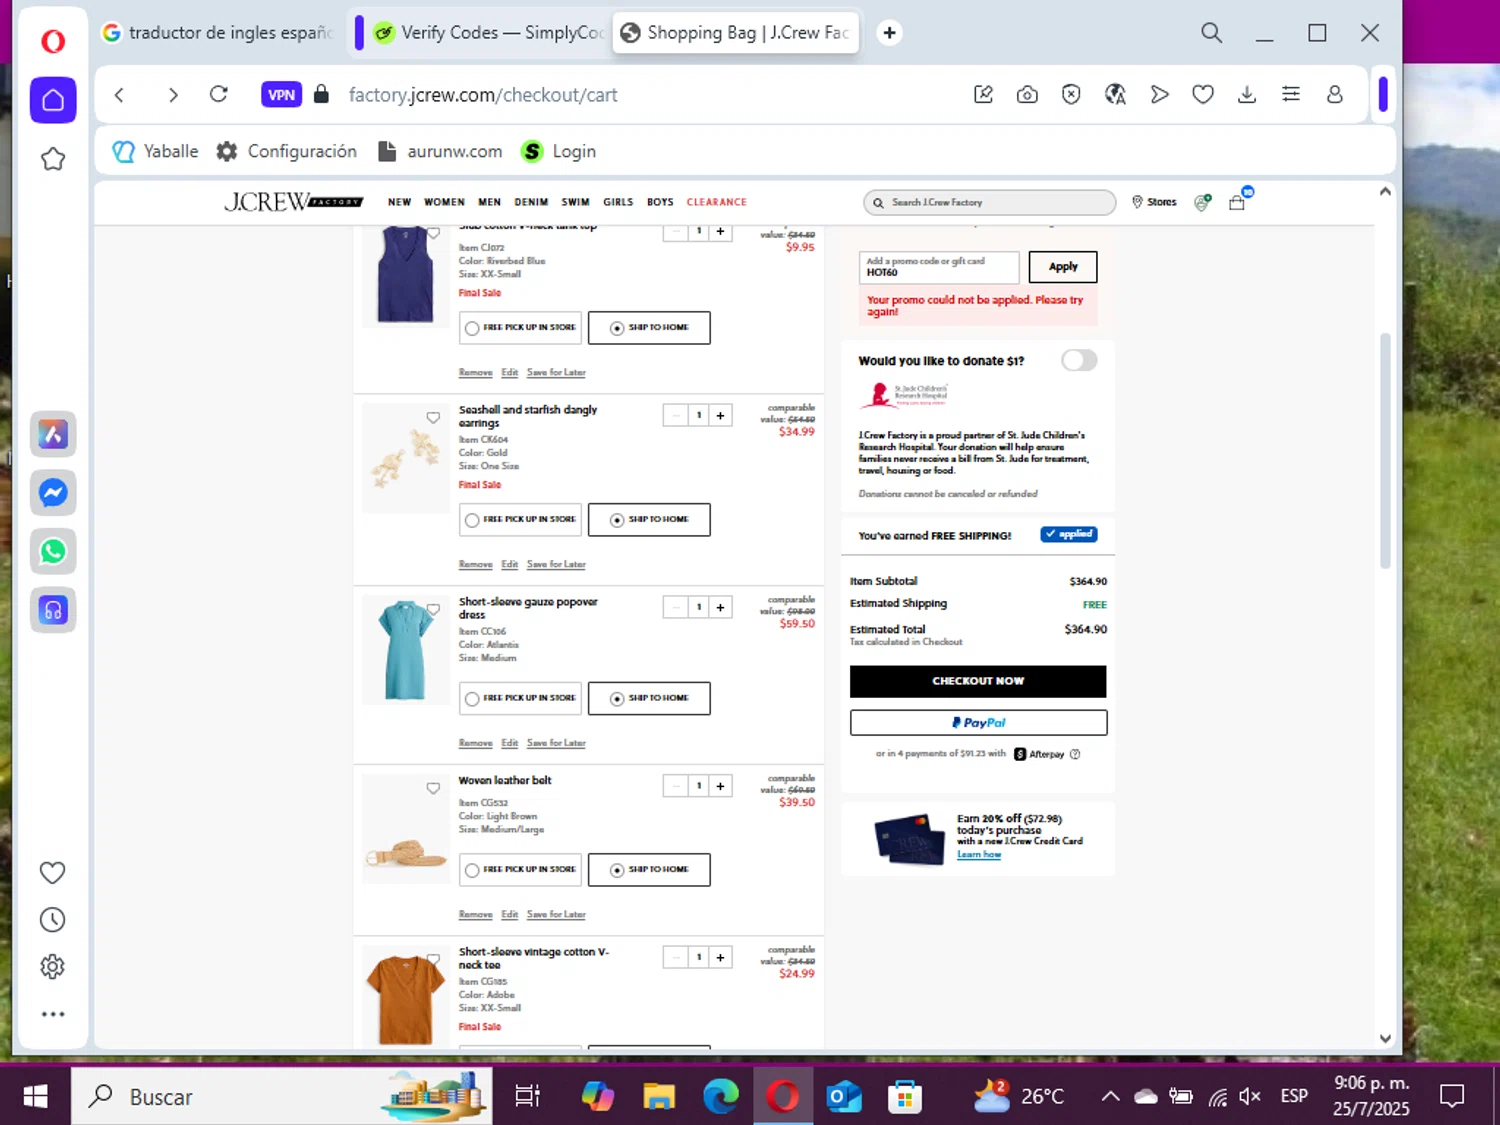Increase quantity of seashell earrings
The width and height of the screenshot is (1500, 1125).
click(x=720, y=416)
